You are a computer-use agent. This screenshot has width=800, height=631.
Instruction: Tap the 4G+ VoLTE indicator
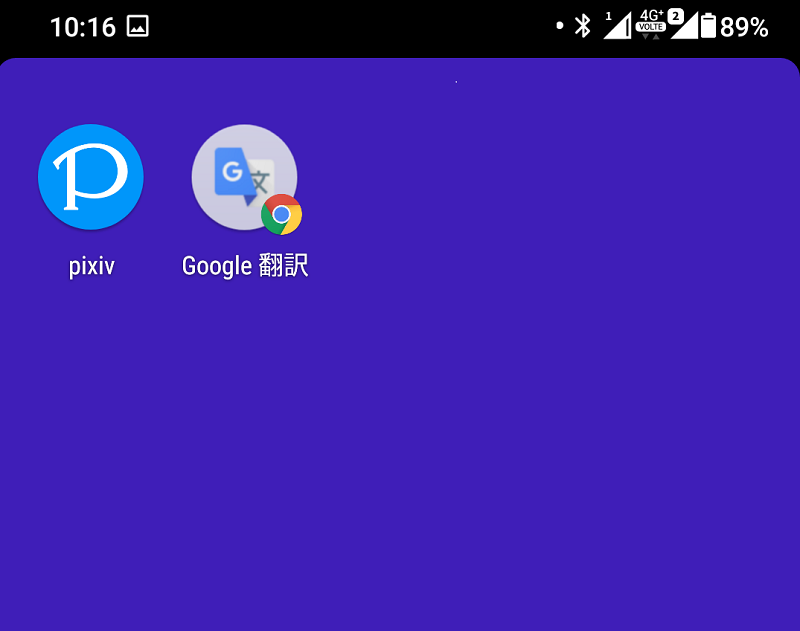tap(651, 24)
